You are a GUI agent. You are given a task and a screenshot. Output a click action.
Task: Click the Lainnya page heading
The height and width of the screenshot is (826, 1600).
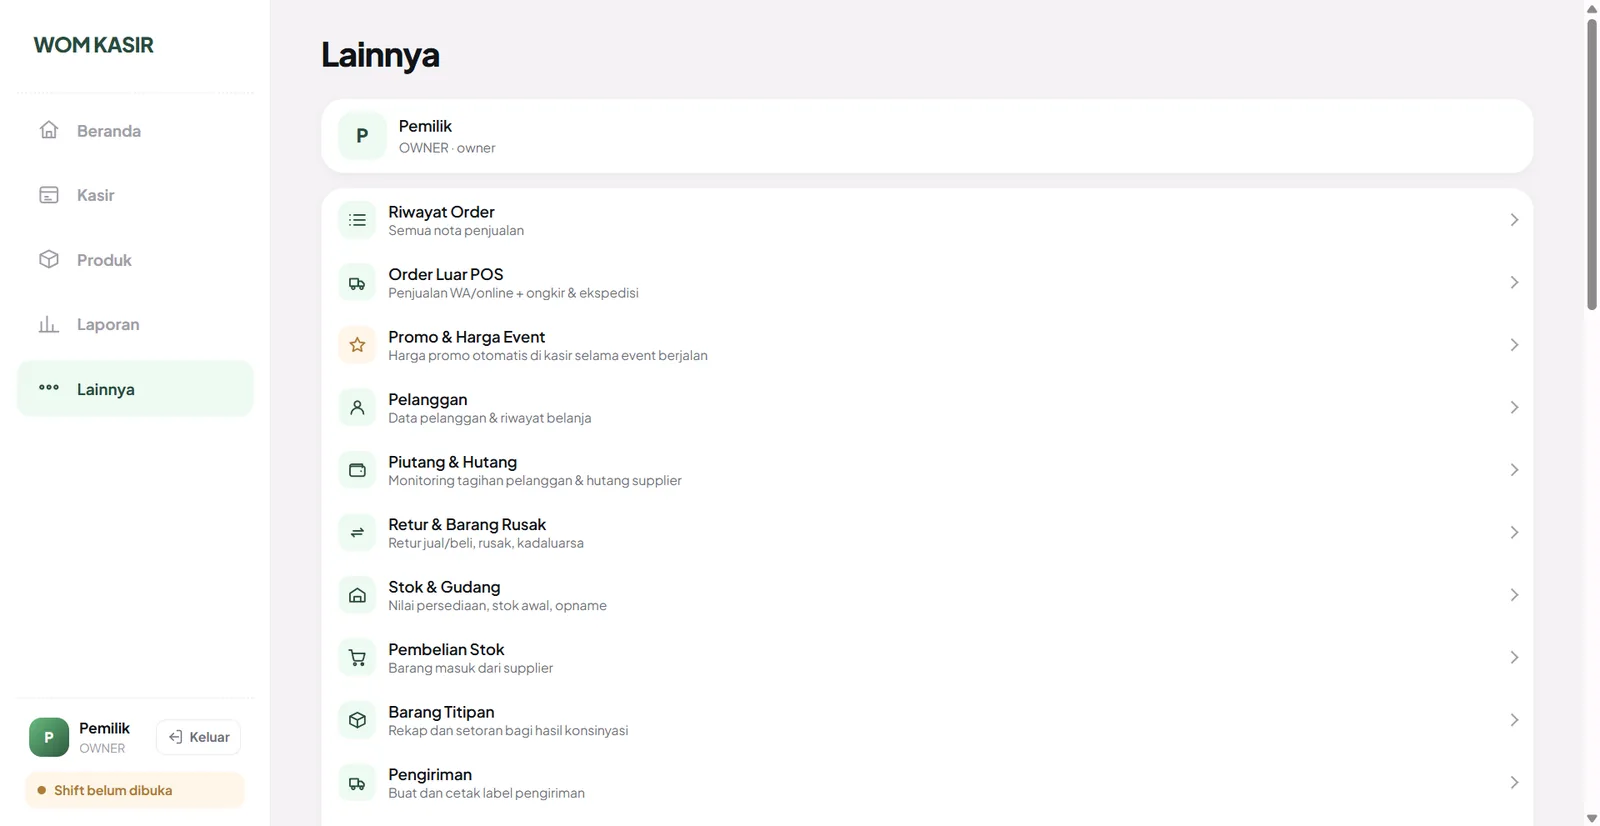click(x=380, y=55)
